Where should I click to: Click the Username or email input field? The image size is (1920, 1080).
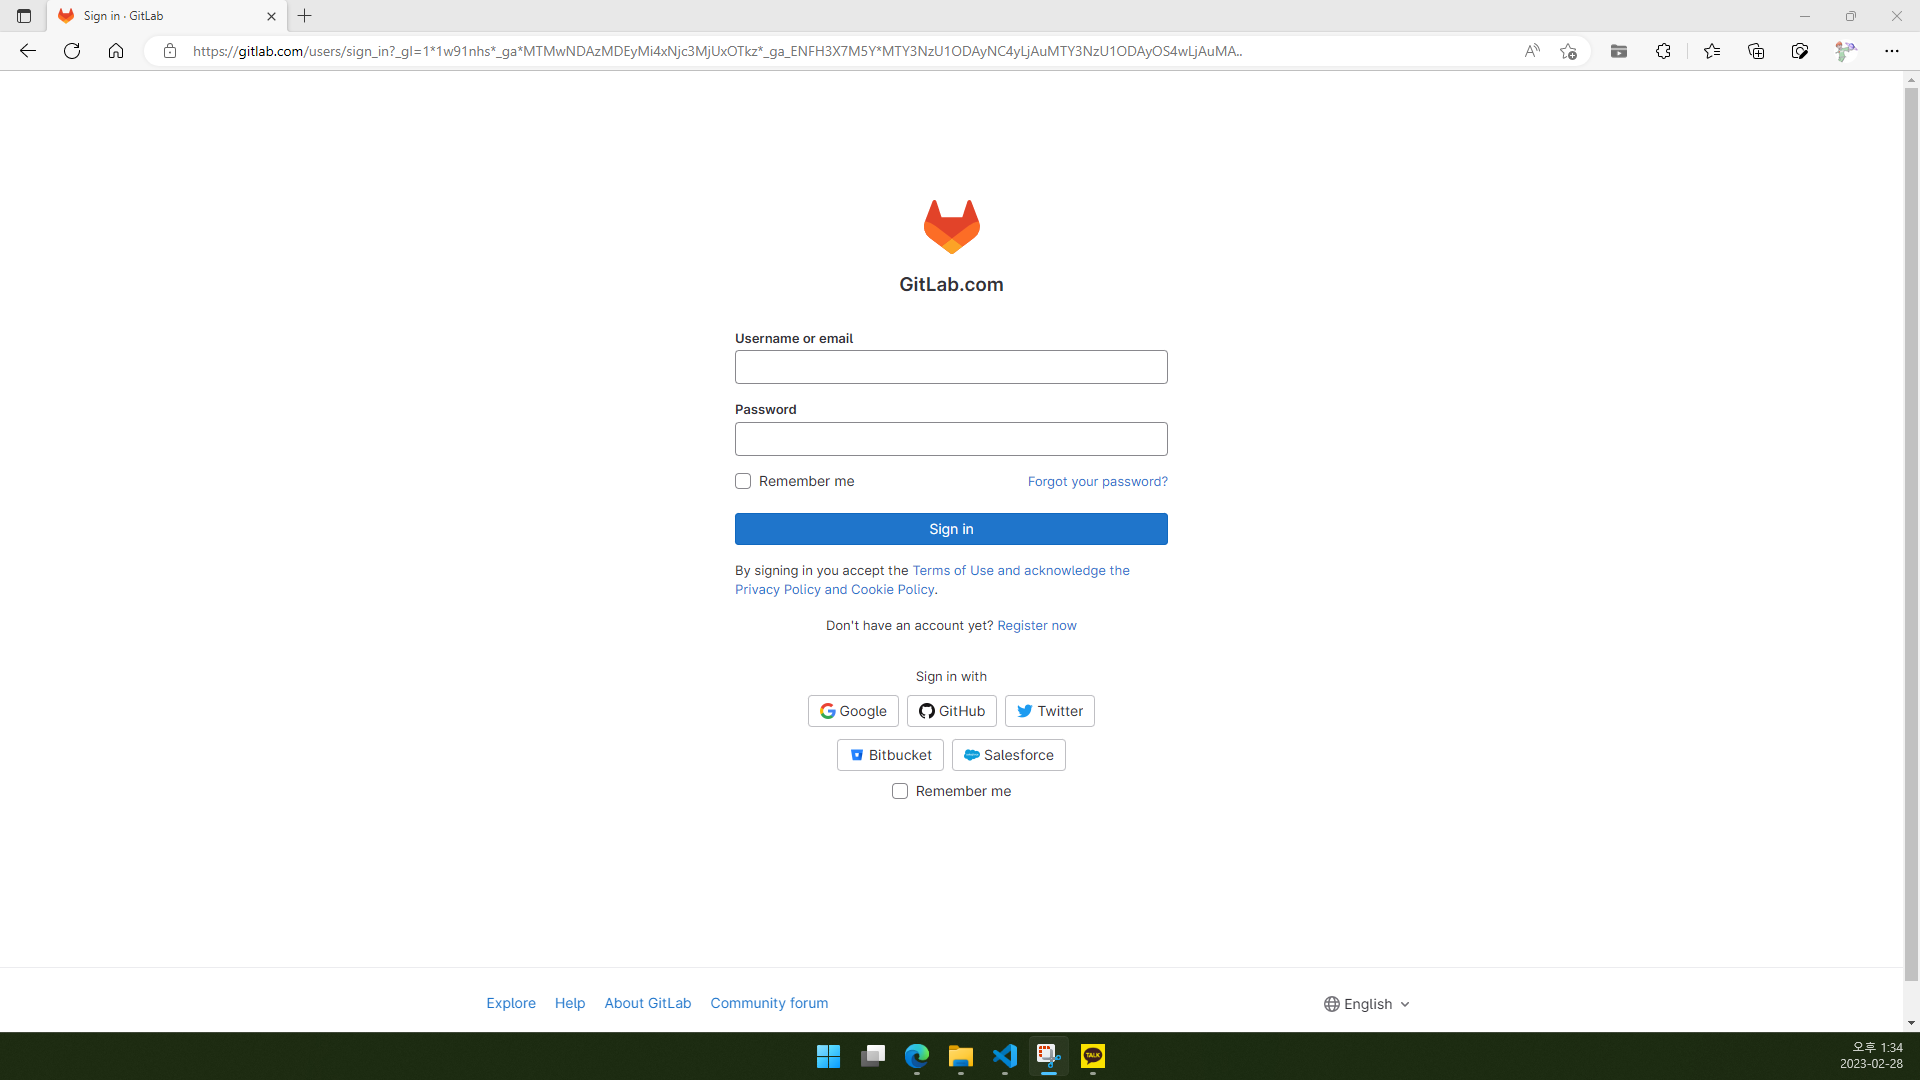(951, 367)
